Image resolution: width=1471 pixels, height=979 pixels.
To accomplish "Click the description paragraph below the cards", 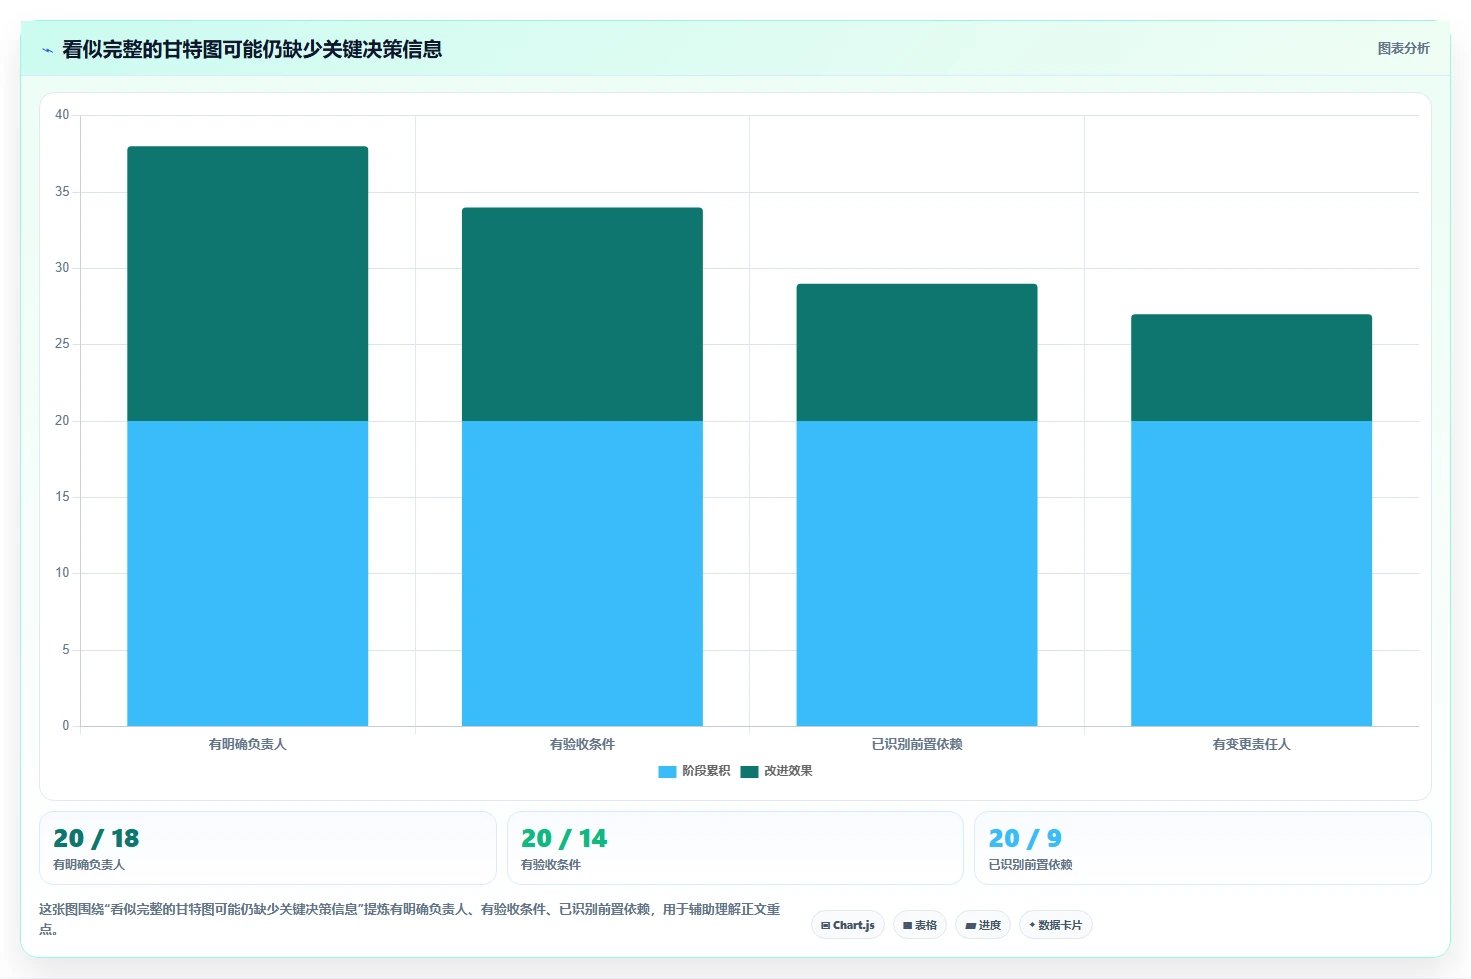I will click(x=410, y=919).
